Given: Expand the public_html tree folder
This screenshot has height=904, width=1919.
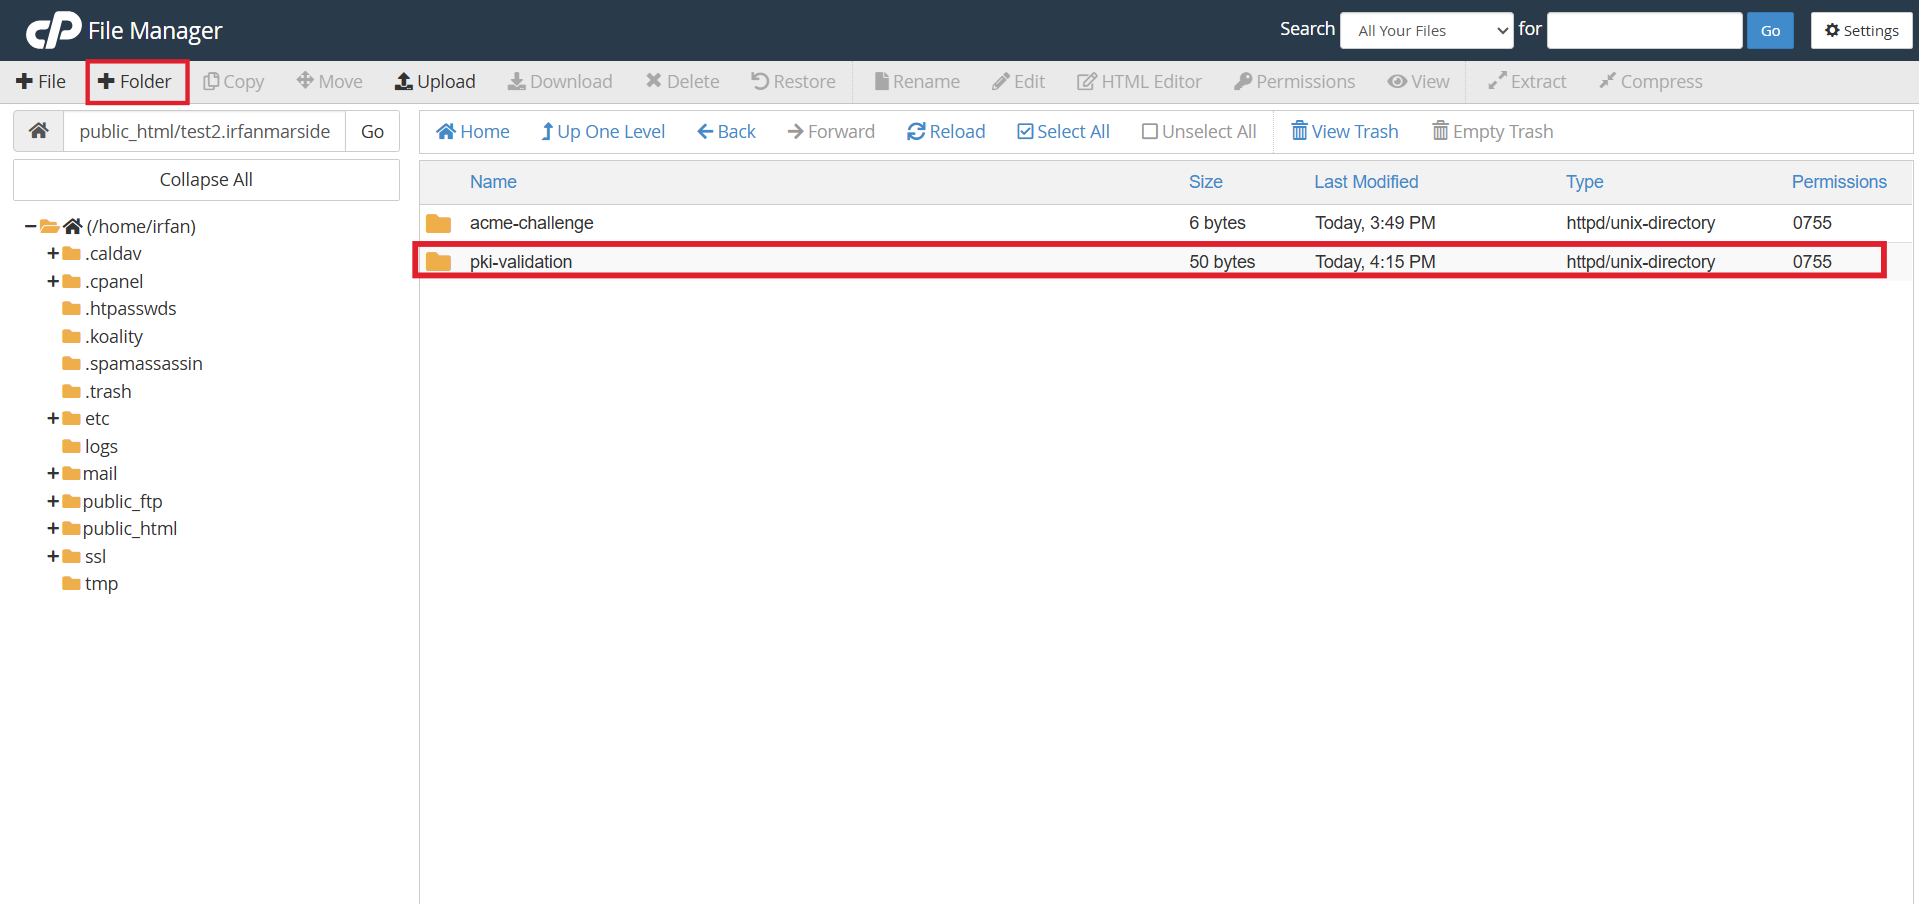Looking at the screenshot, I should [x=53, y=529].
